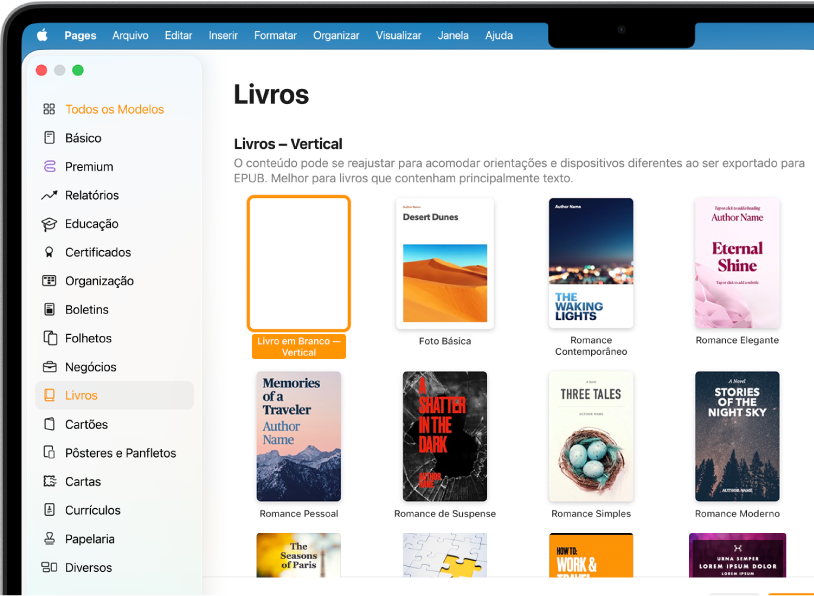Click the Apple menu icon
Screen dimensions: 814x596
(x=42, y=34)
